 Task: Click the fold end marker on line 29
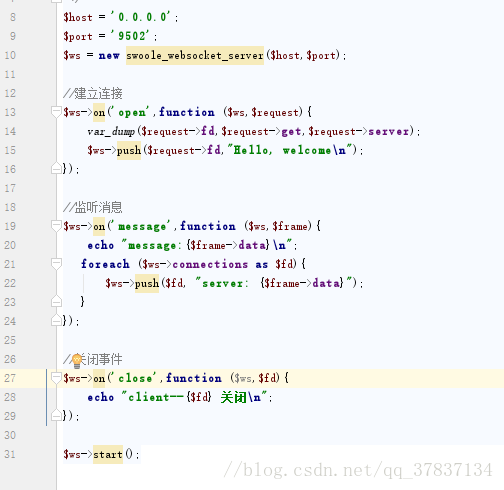[x=56, y=415]
